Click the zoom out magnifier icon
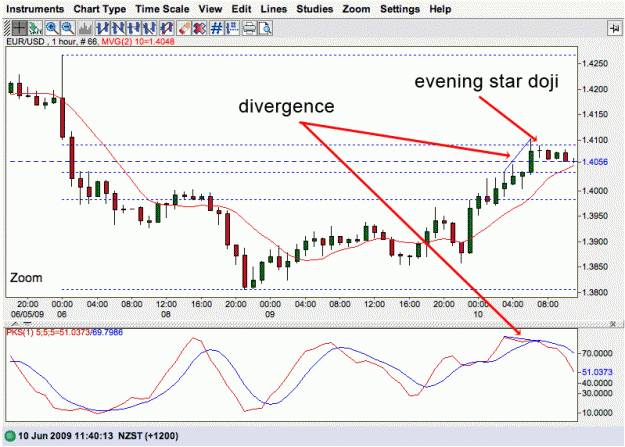 (68, 28)
